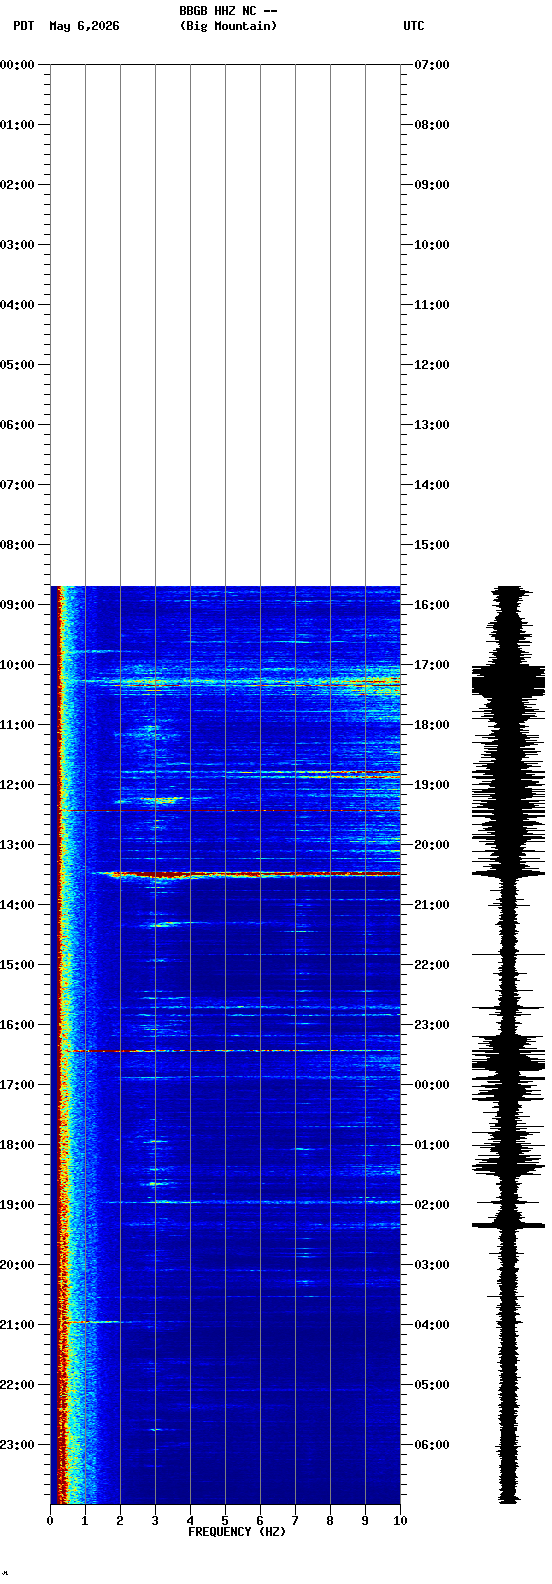Pick the UTC-axis "22:00" time label
Image resolution: width=552 pixels, height=1584 pixels.
click(x=432, y=965)
